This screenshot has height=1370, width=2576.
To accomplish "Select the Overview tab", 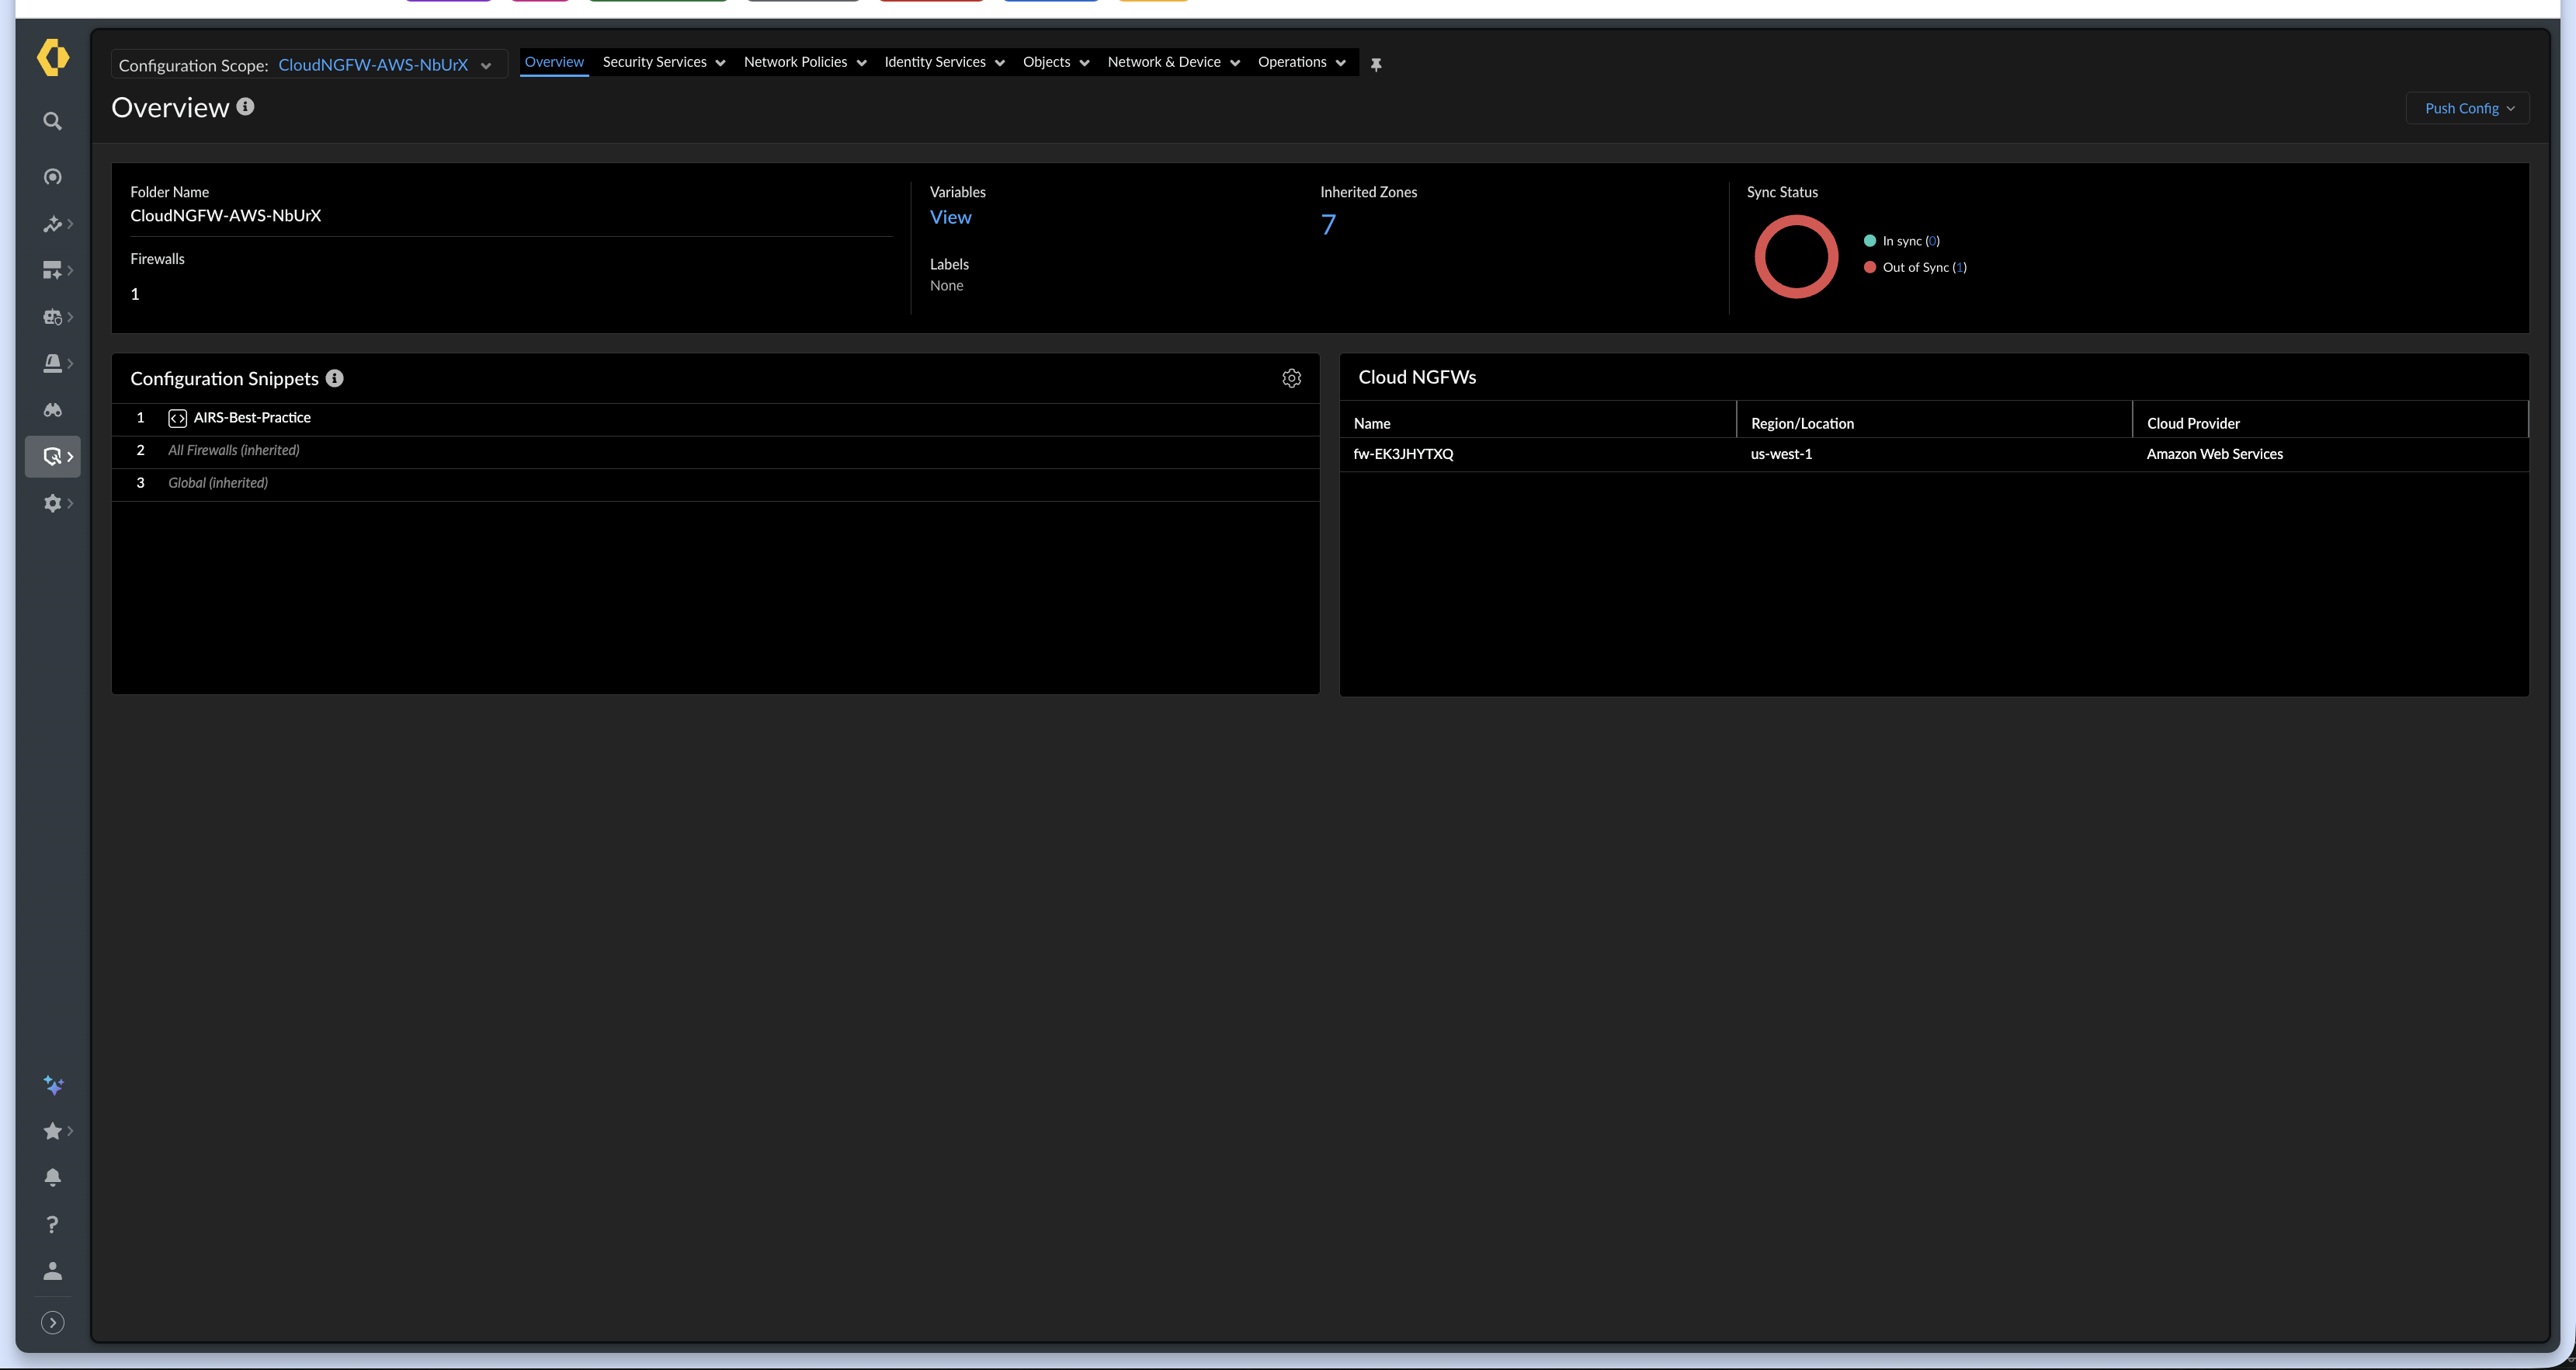I will 554,62.
